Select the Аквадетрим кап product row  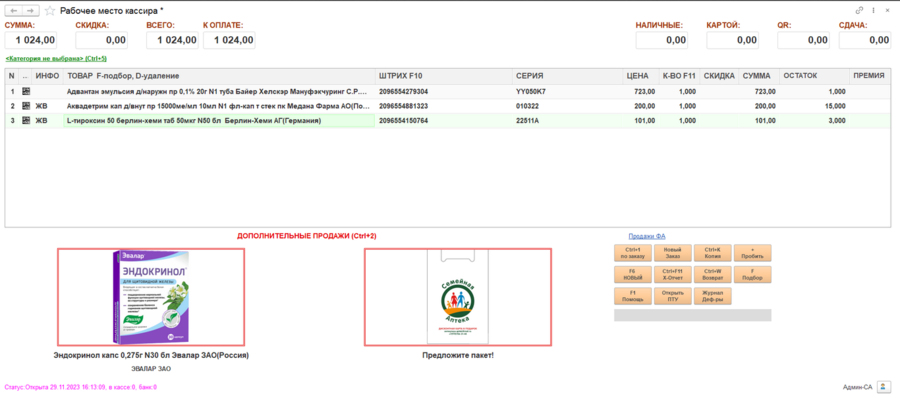pos(447,106)
